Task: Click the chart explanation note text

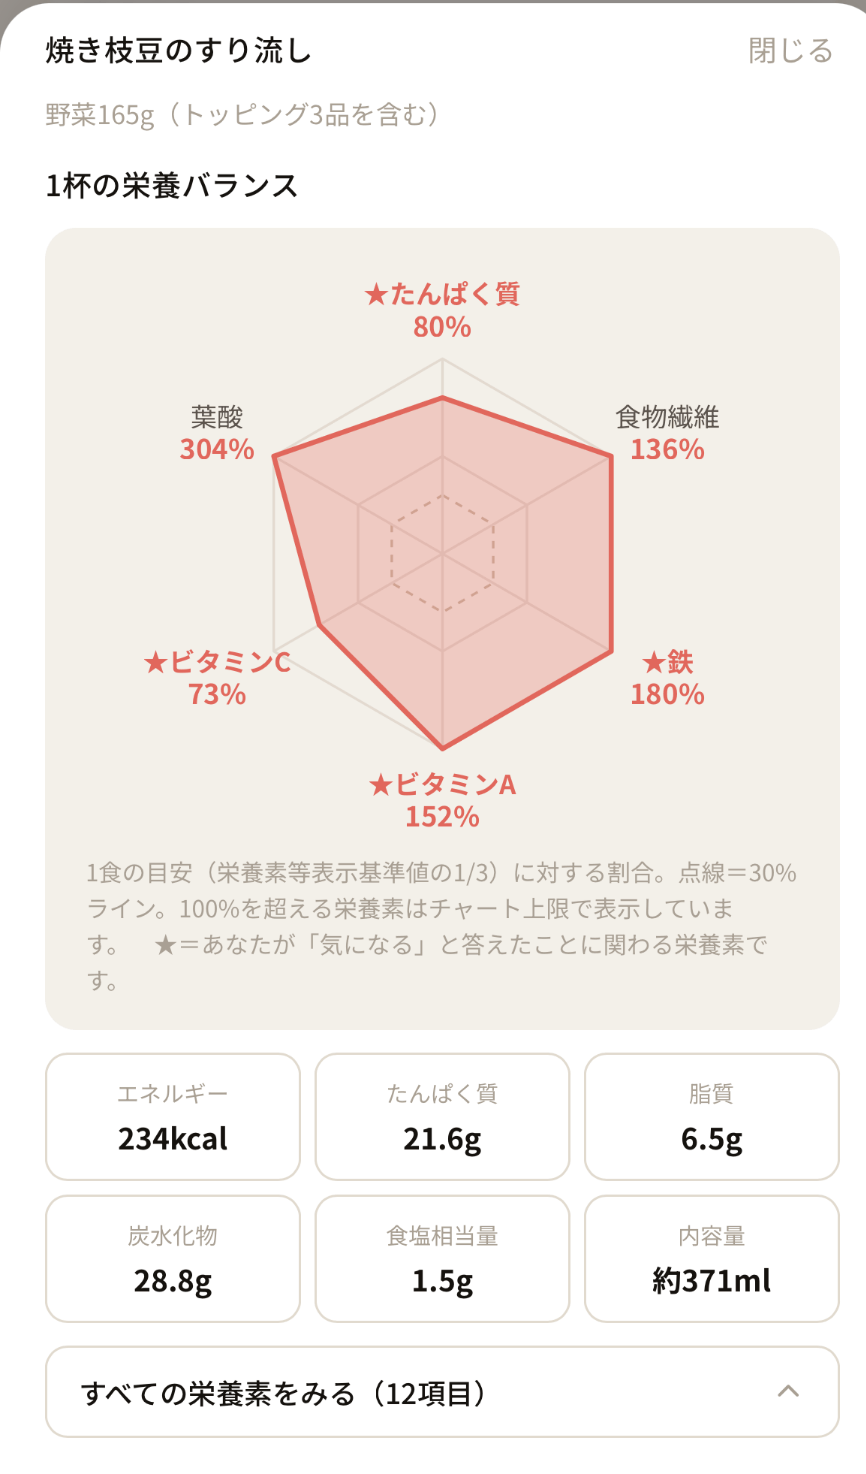Action: [441, 926]
